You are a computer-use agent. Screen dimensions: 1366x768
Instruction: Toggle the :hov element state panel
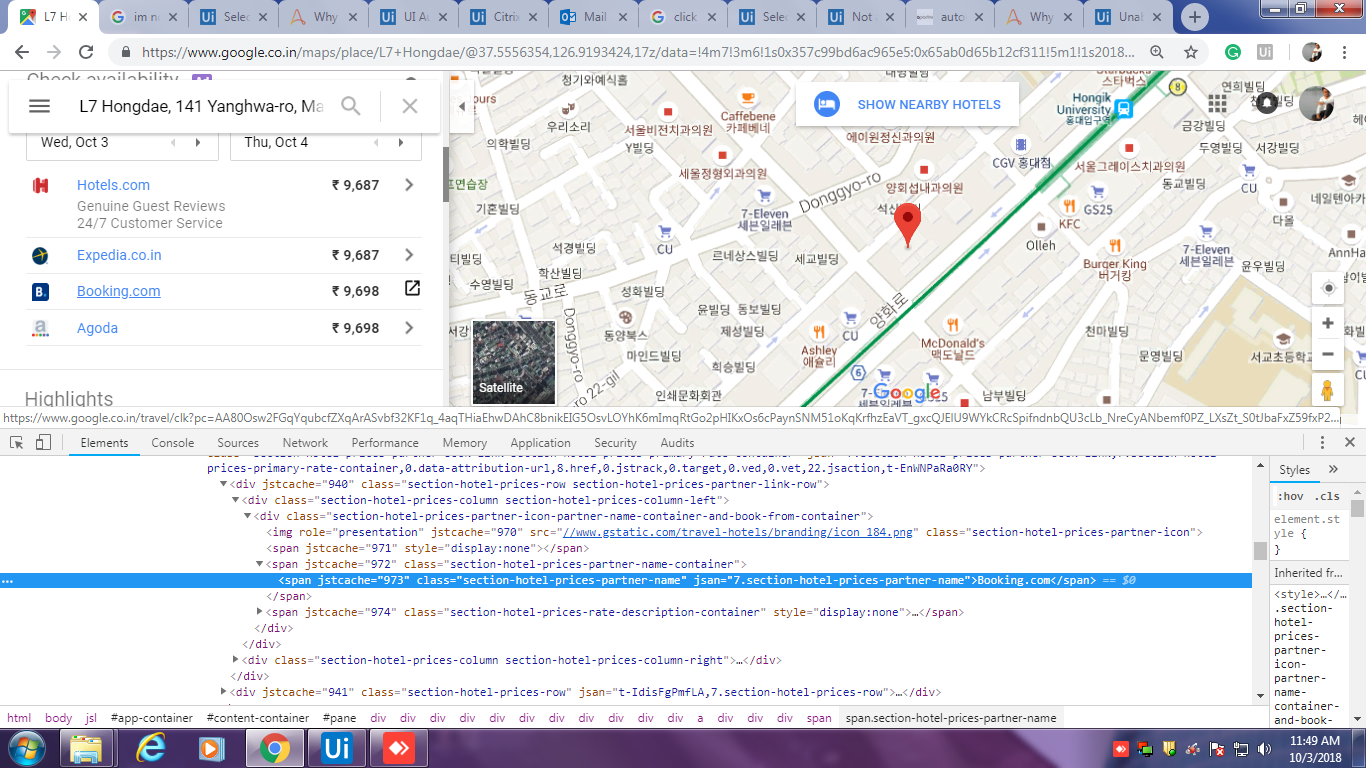coord(1290,496)
